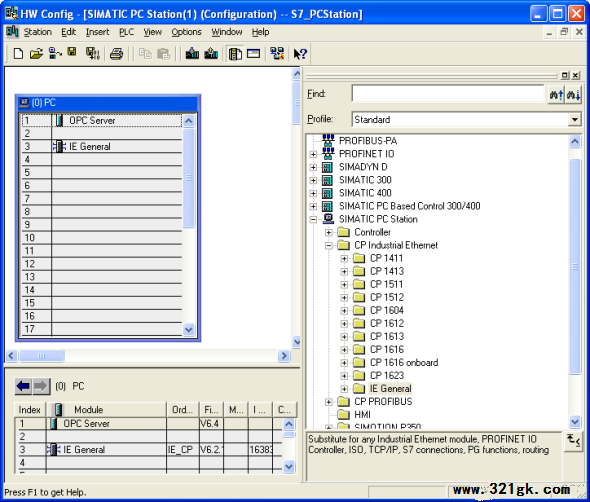Screen dimensions: 590x502
Task: Expand the SIMATIC 300 catalog node
Action: 313,180
